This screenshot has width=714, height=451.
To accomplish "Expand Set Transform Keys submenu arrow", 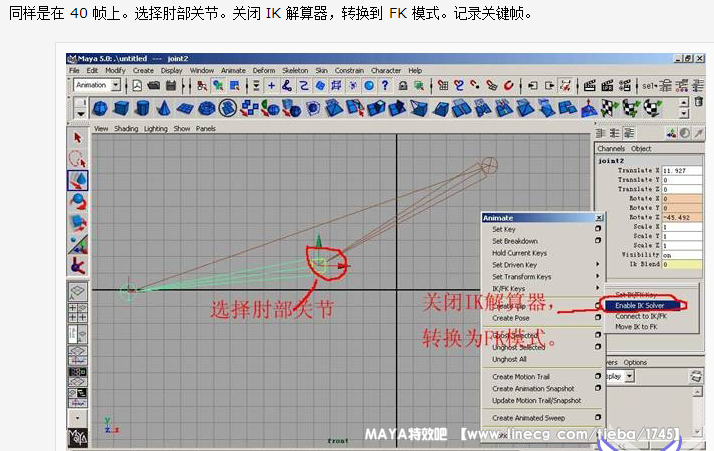I will (x=597, y=276).
